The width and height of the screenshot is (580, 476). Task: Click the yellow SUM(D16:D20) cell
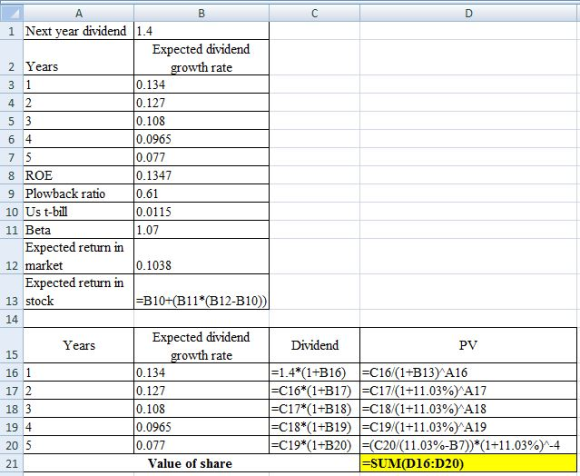pyautogui.click(x=468, y=463)
